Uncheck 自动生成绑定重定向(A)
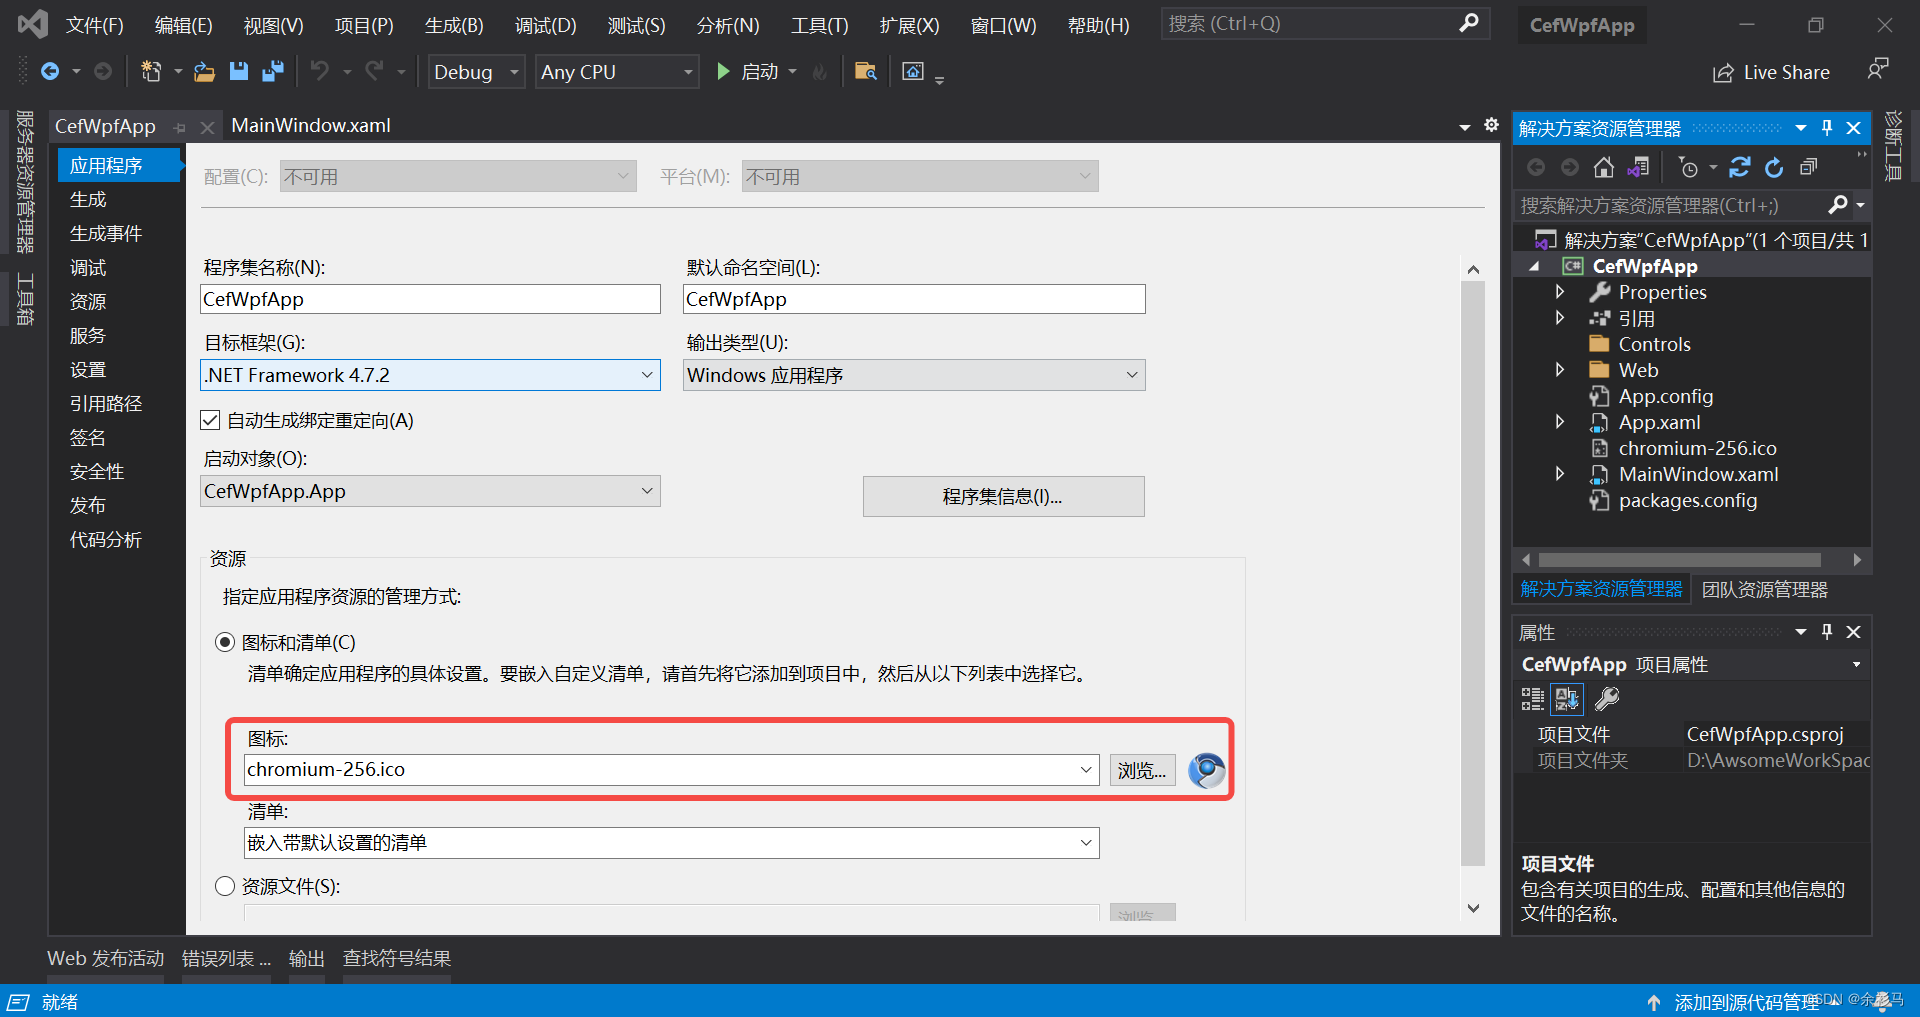The image size is (1920, 1017). click(210, 420)
